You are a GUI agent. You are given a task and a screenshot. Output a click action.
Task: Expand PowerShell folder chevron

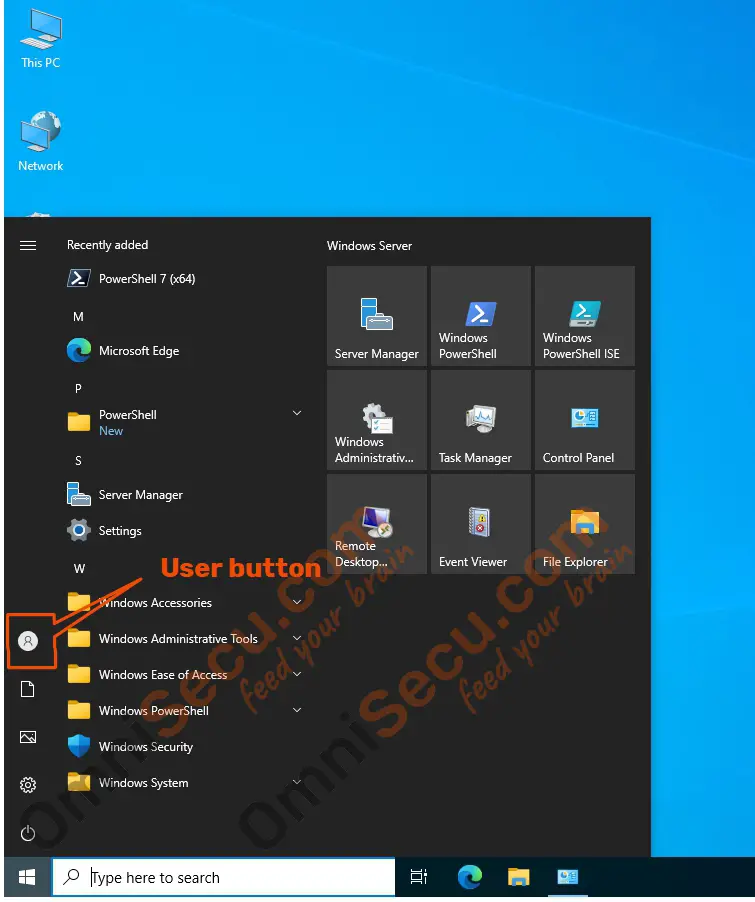pyautogui.click(x=297, y=413)
